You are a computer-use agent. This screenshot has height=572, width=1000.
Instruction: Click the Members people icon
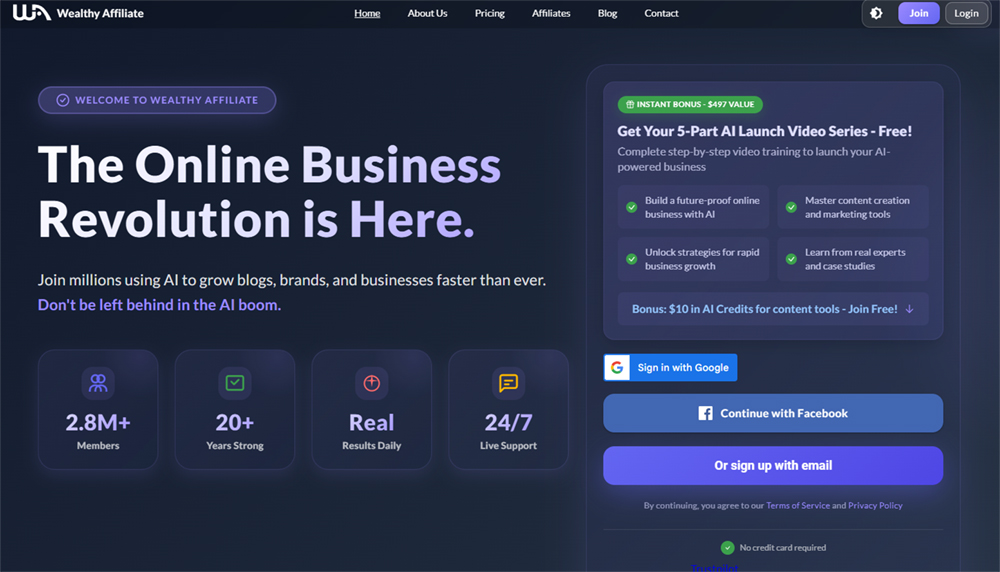coord(98,383)
